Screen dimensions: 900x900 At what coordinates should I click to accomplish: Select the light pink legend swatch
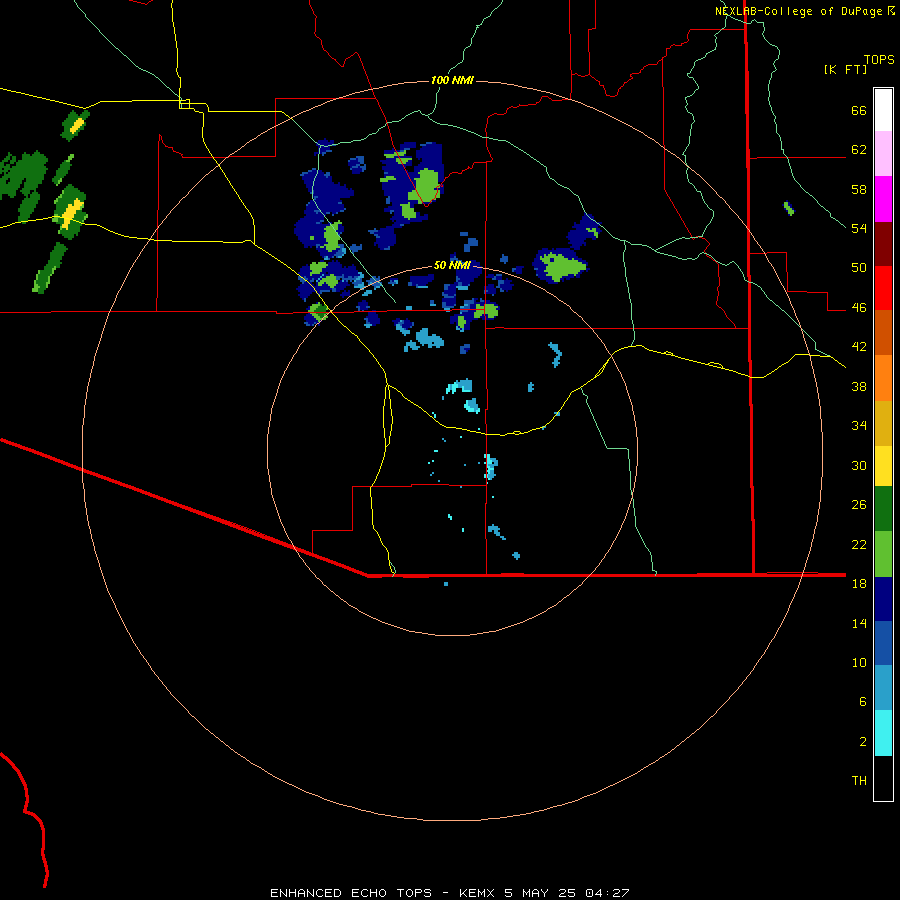883,154
